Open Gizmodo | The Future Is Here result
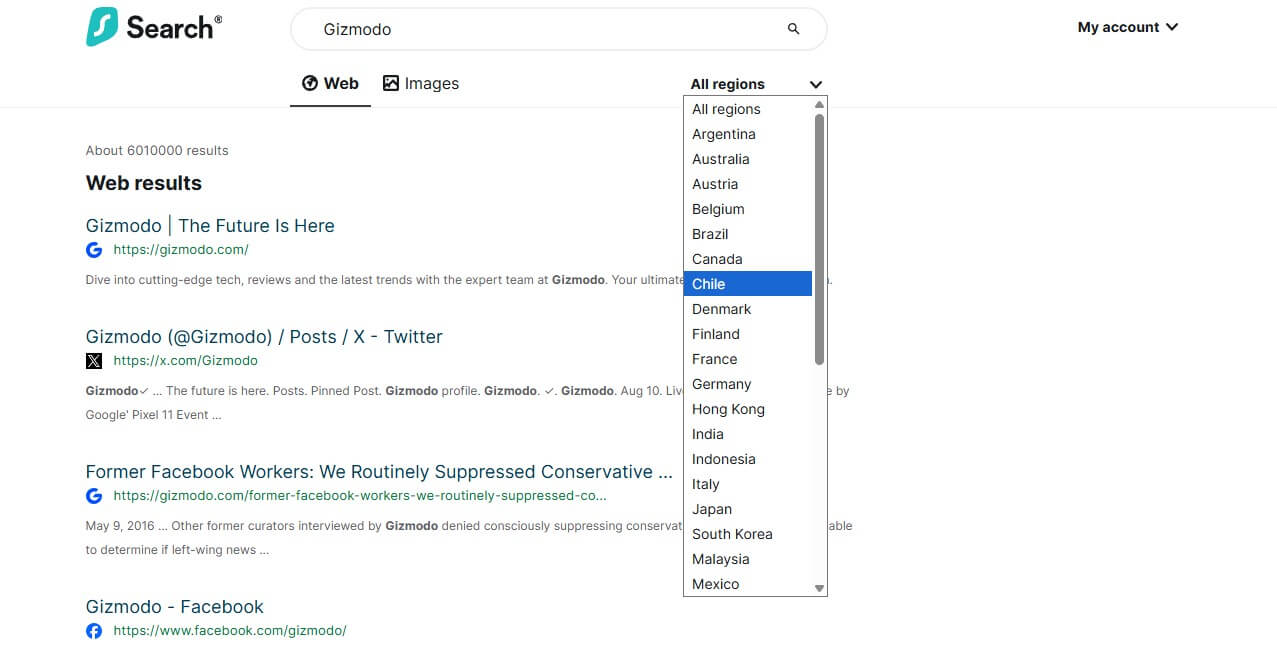 click(x=210, y=226)
